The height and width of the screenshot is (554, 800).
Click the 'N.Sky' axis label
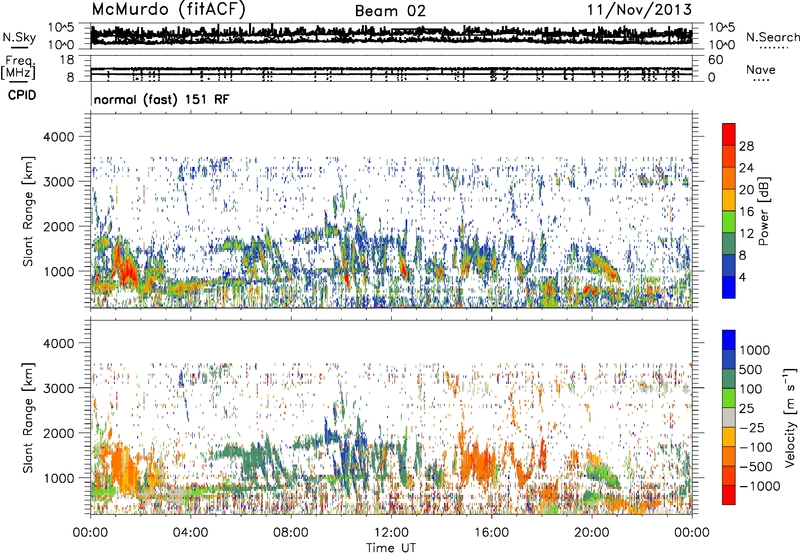19,37
